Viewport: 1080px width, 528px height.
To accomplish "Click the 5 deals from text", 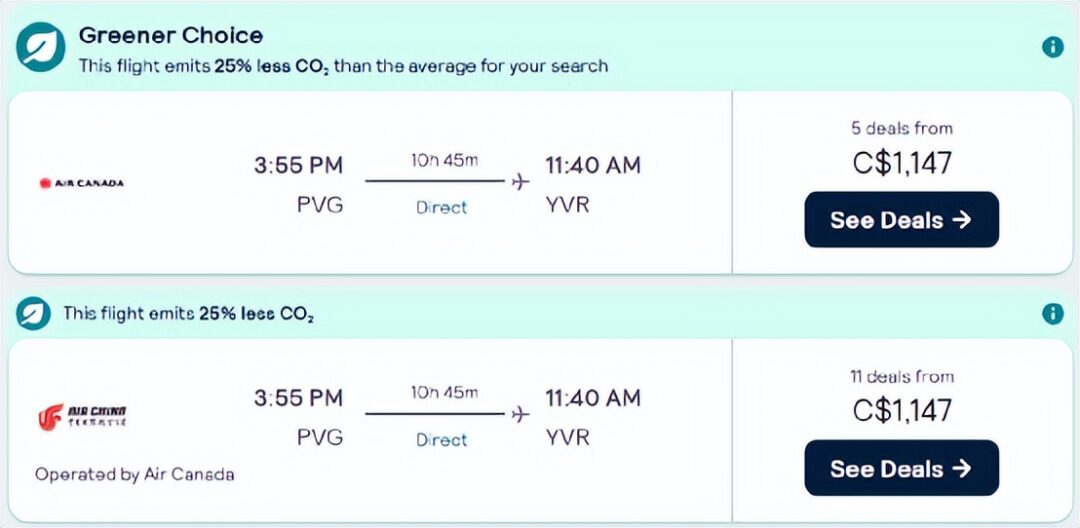I will point(902,128).
